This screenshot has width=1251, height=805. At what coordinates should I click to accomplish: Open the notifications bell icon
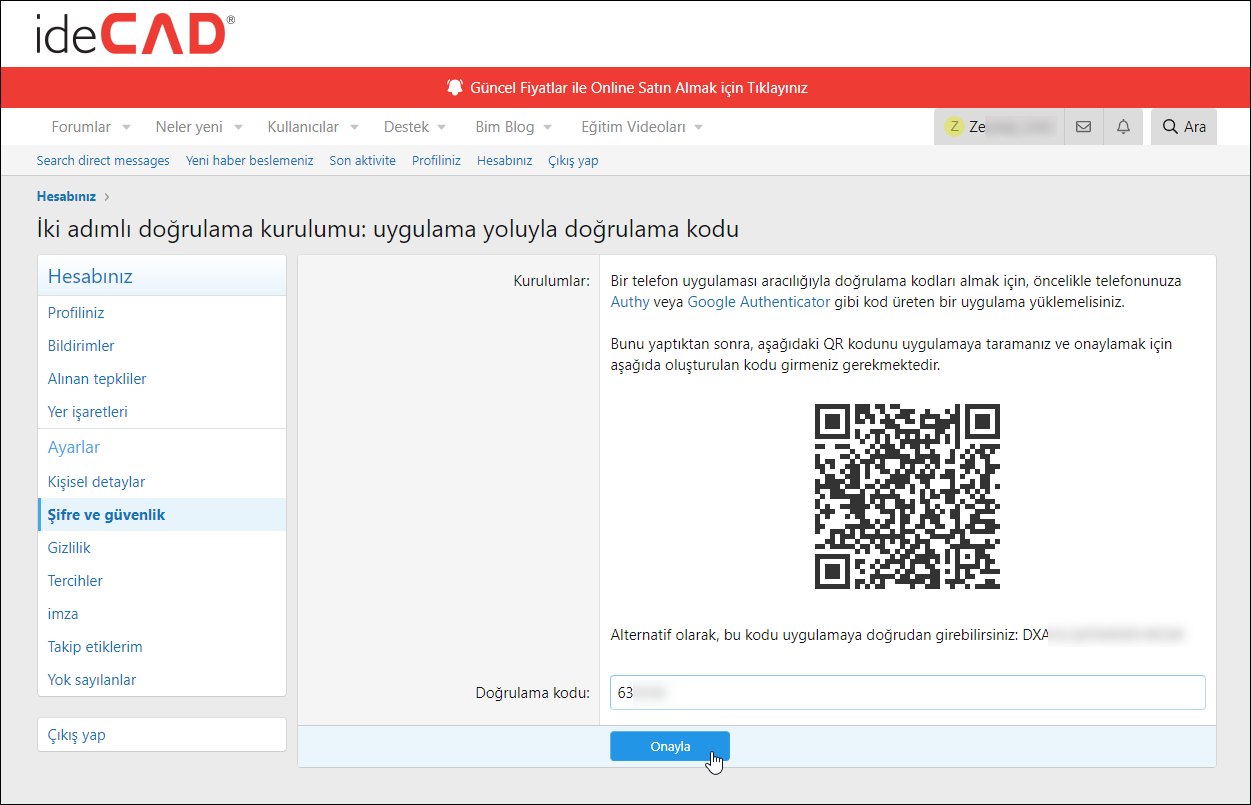1123,127
